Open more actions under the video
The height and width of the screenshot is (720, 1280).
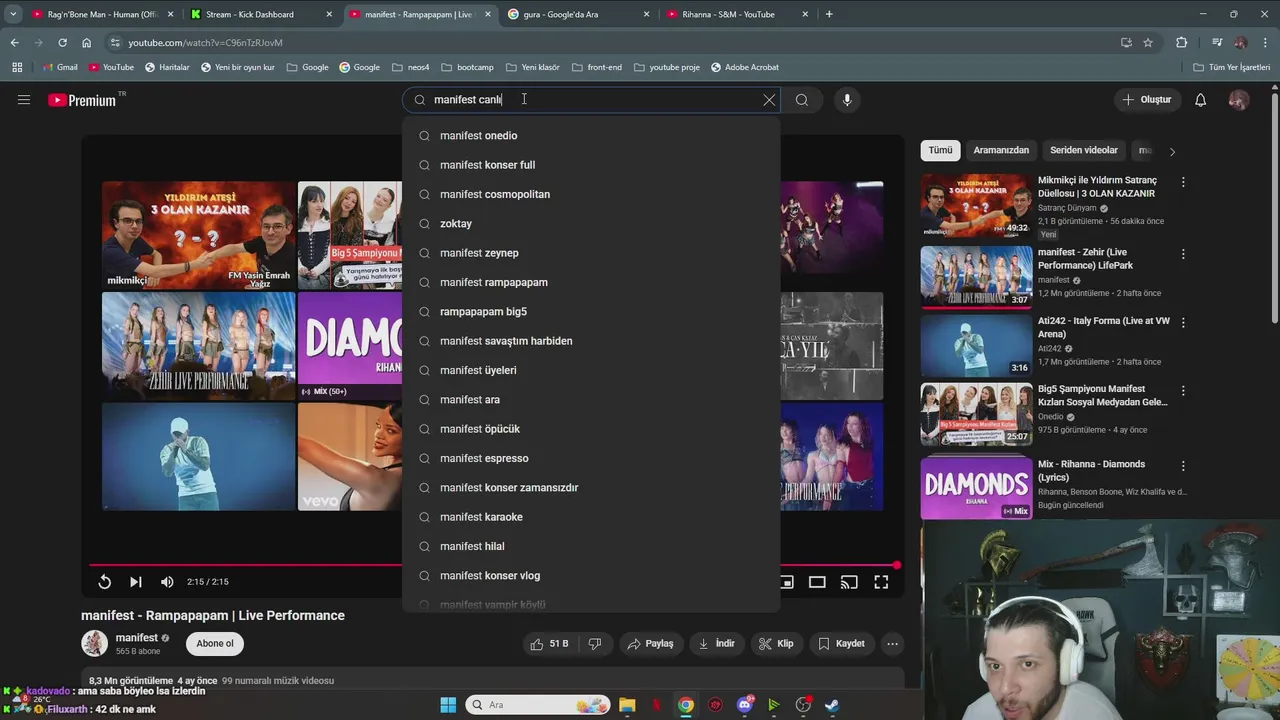[x=893, y=644]
